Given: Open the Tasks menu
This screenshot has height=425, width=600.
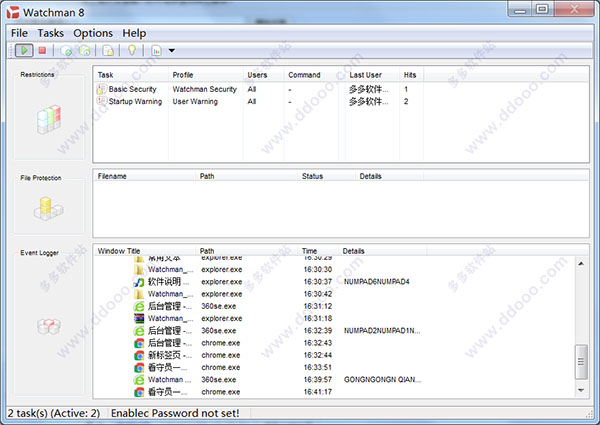Looking at the screenshot, I should [x=51, y=33].
